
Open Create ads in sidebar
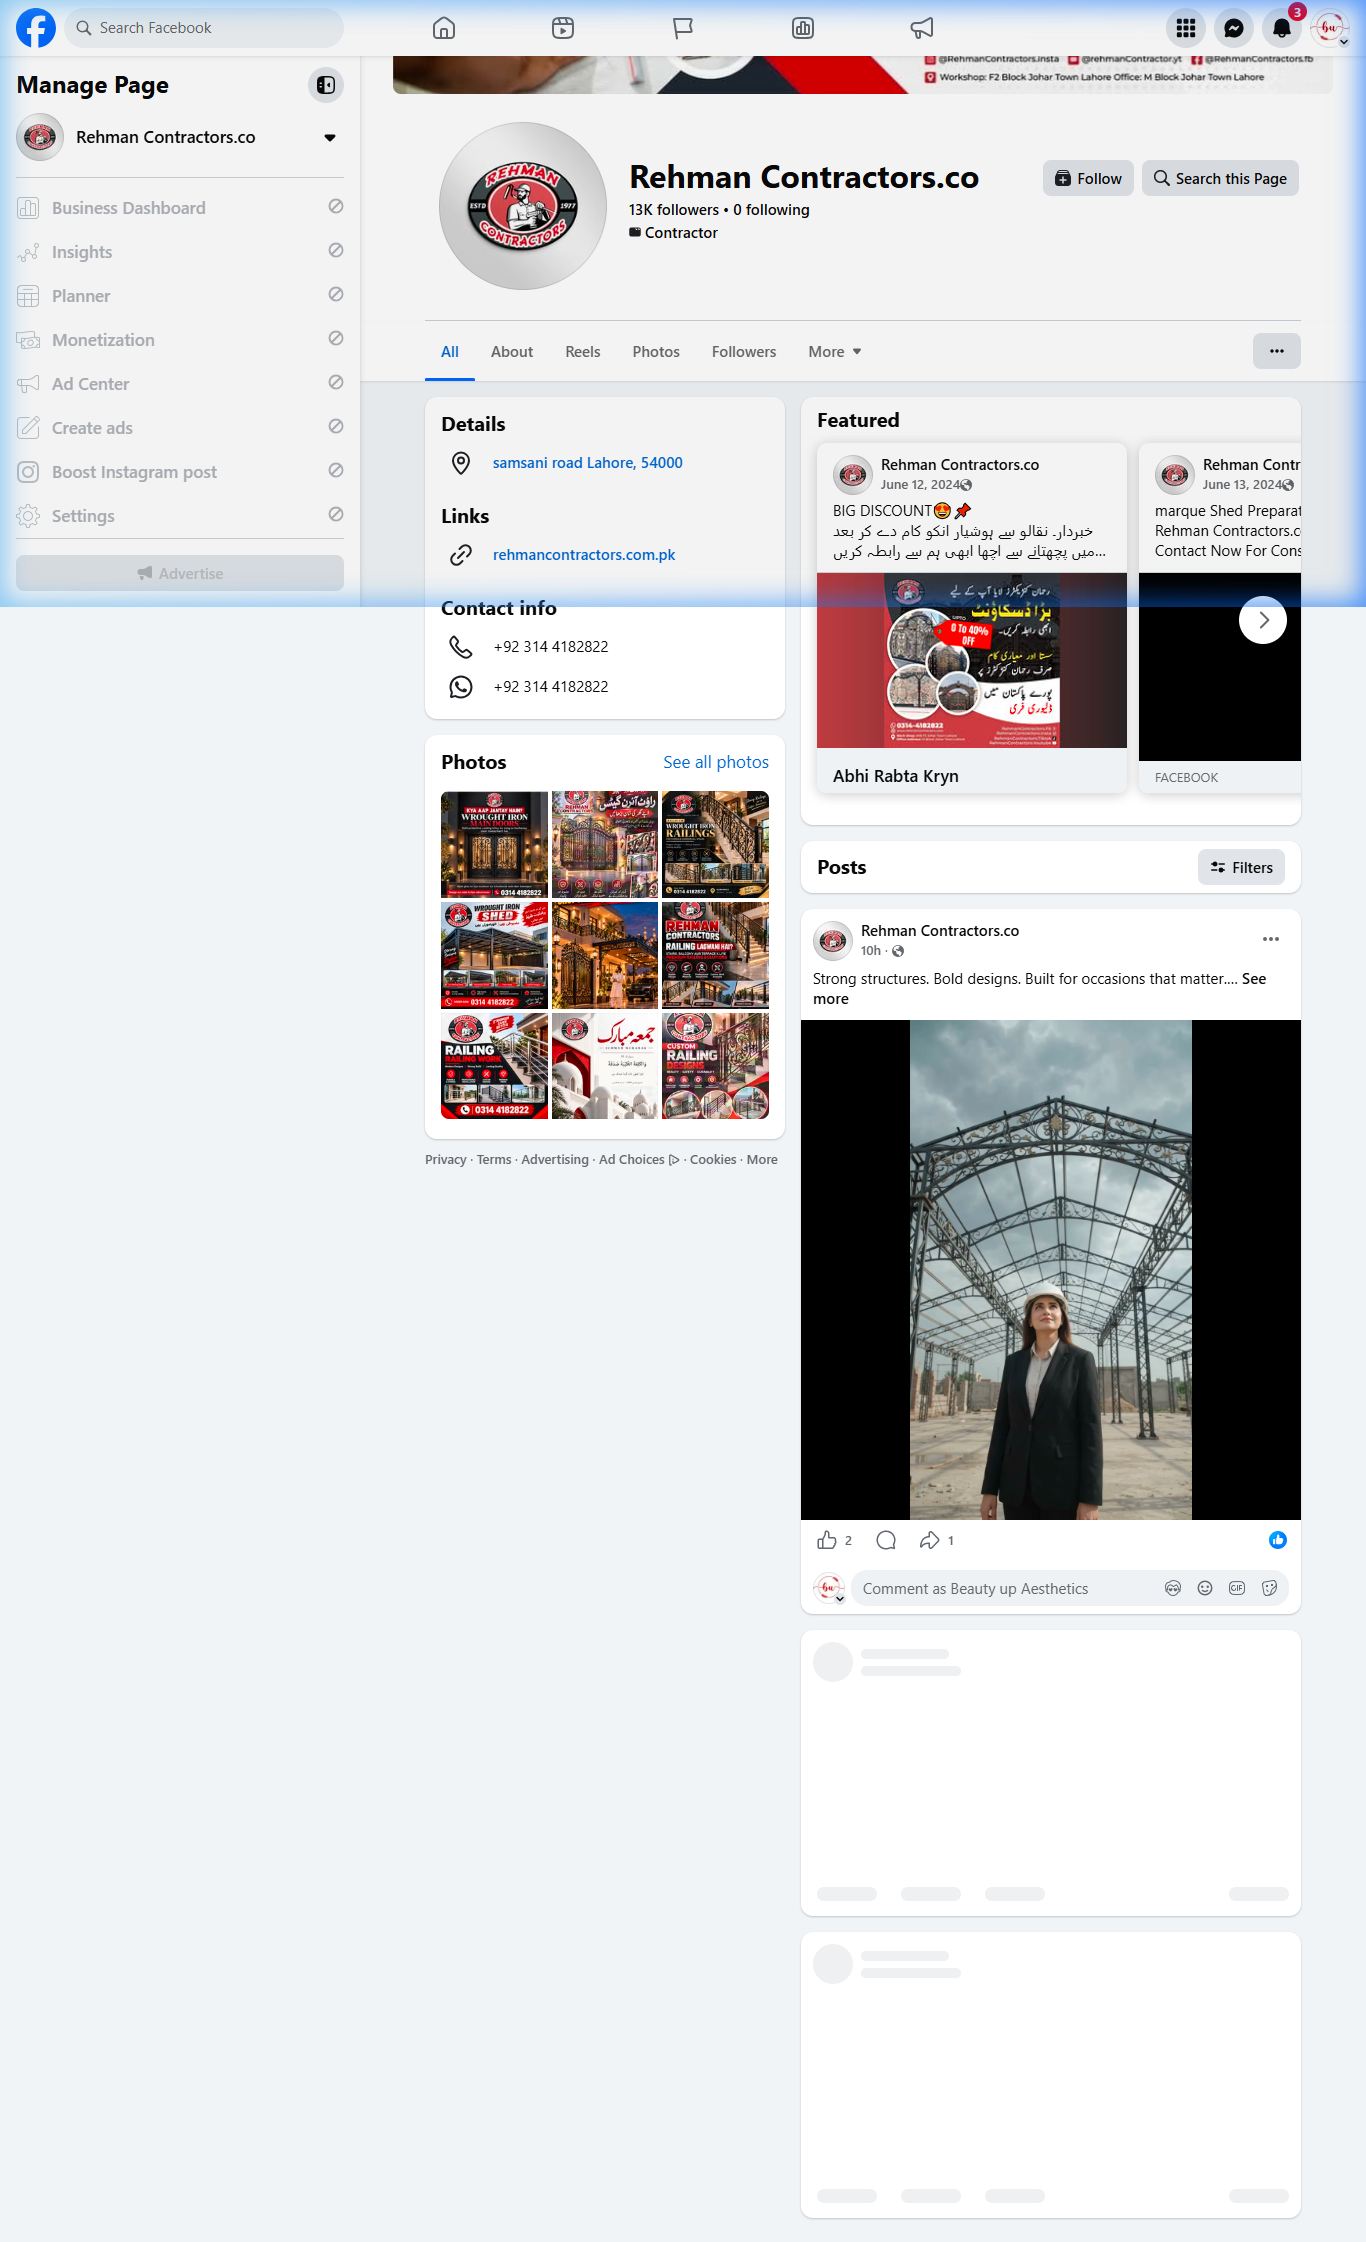click(x=180, y=428)
